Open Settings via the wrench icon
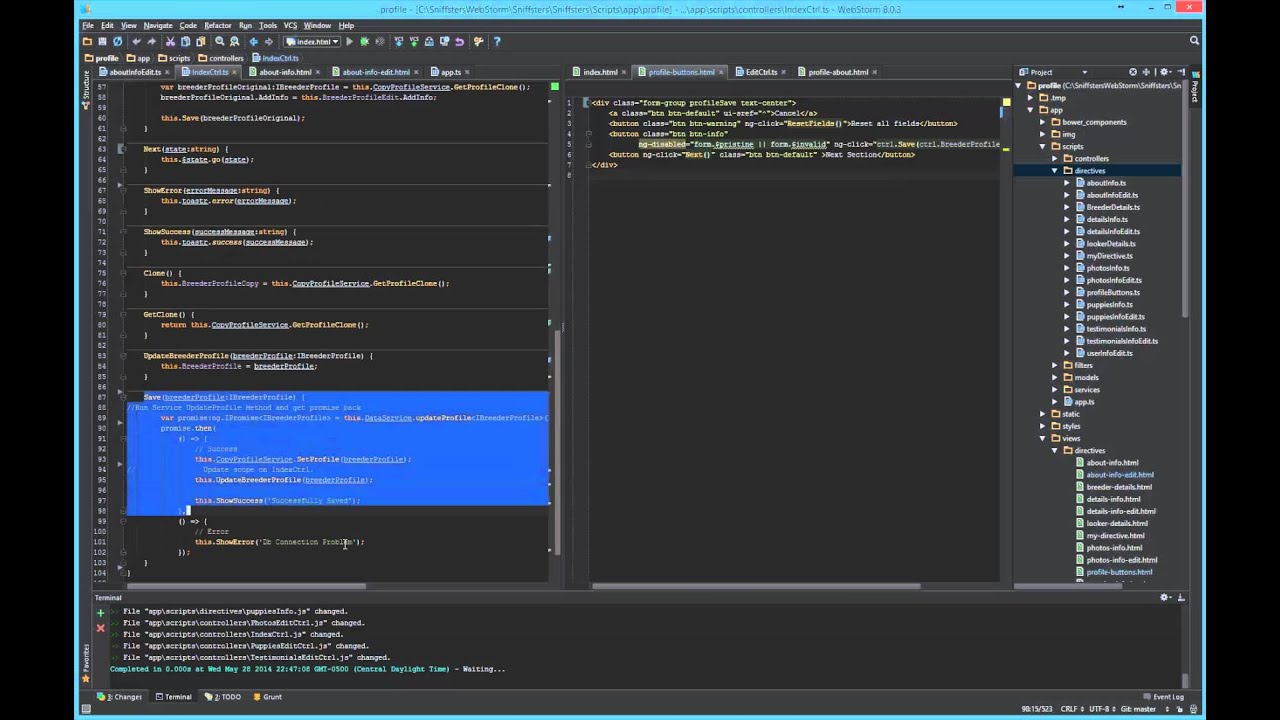 pos(478,41)
